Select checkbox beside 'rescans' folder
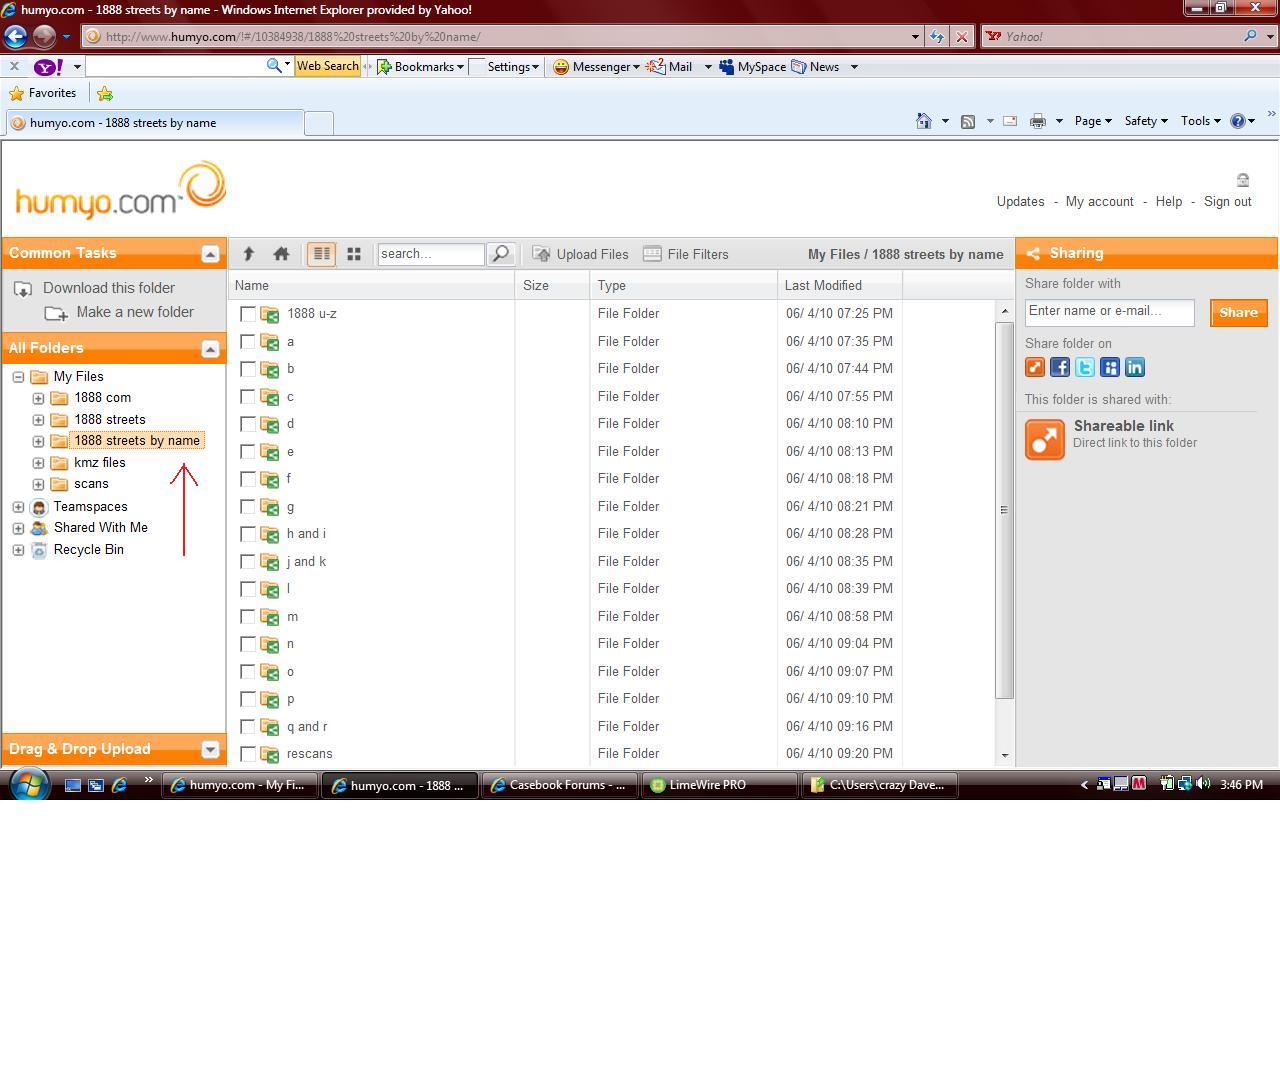1280x1069 pixels. click(x=248, y=754)
